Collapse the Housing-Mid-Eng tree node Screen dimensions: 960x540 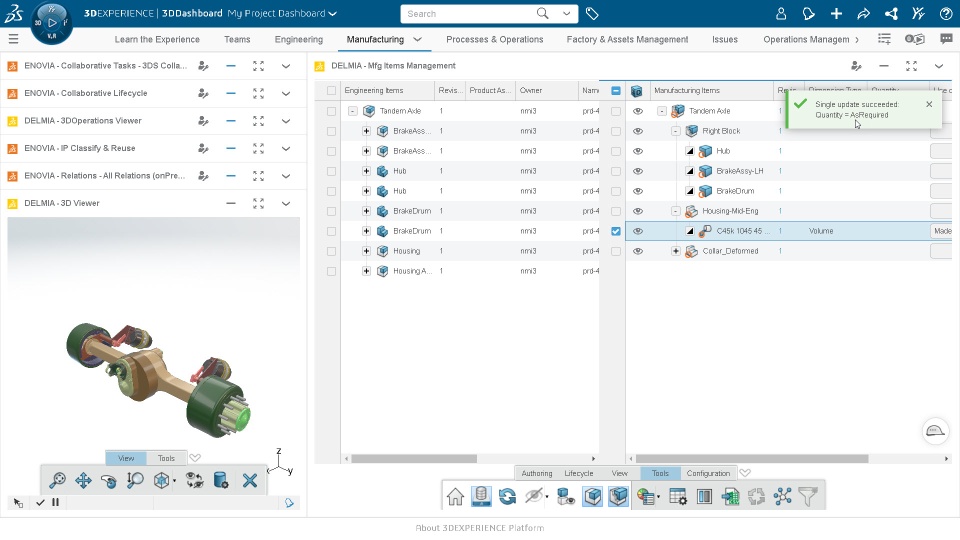point(676,211)
